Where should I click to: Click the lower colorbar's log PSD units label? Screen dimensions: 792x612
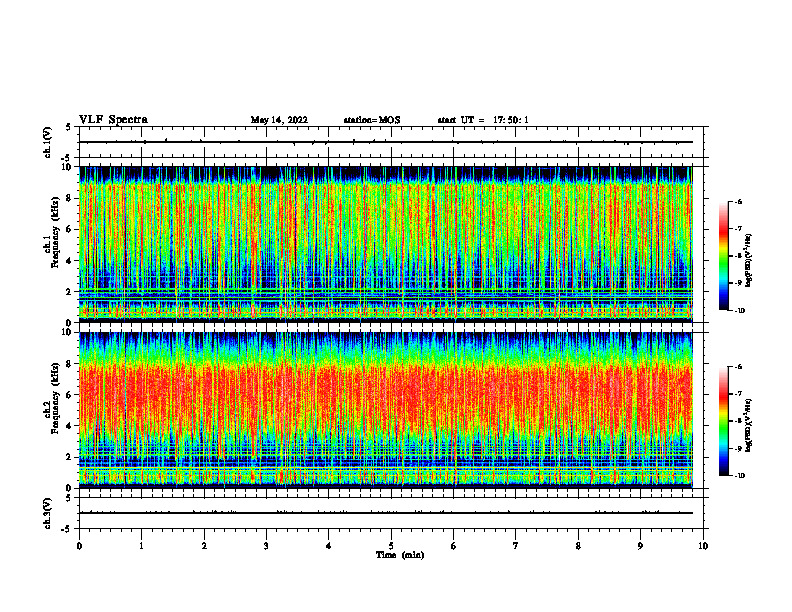[x=749, y=426]
